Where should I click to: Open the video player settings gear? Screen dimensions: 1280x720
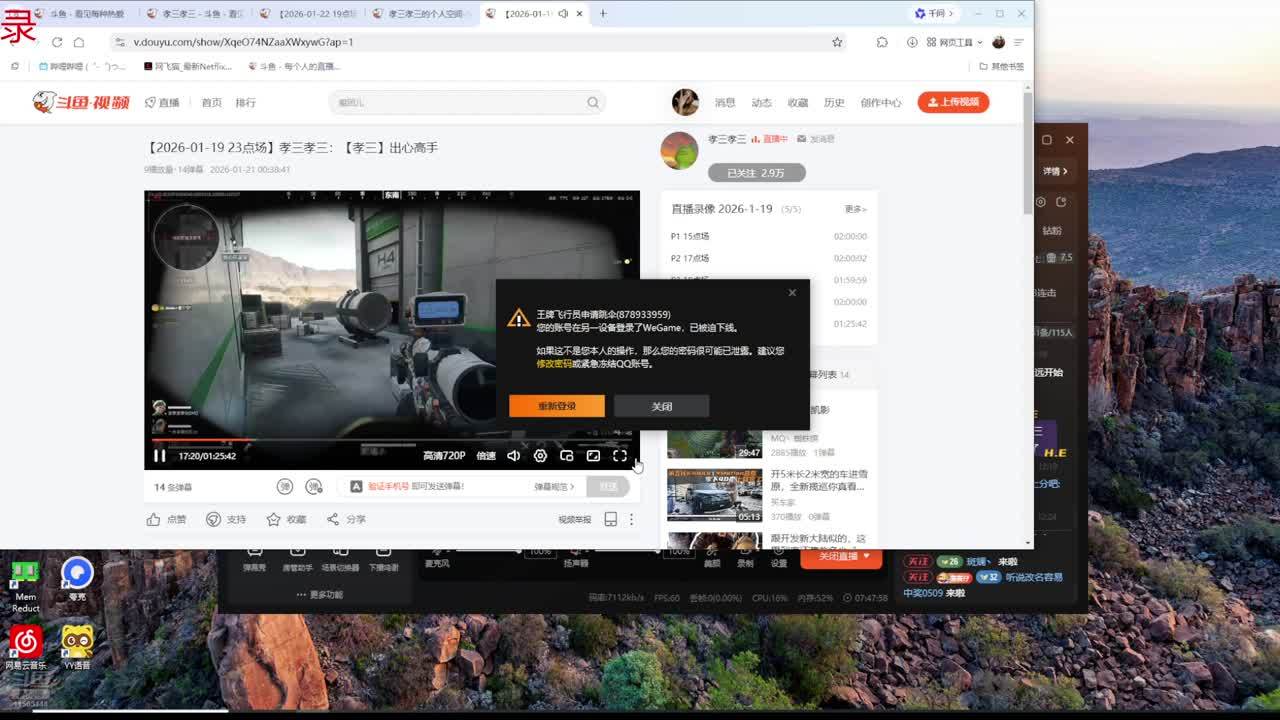tap(540, 456)
